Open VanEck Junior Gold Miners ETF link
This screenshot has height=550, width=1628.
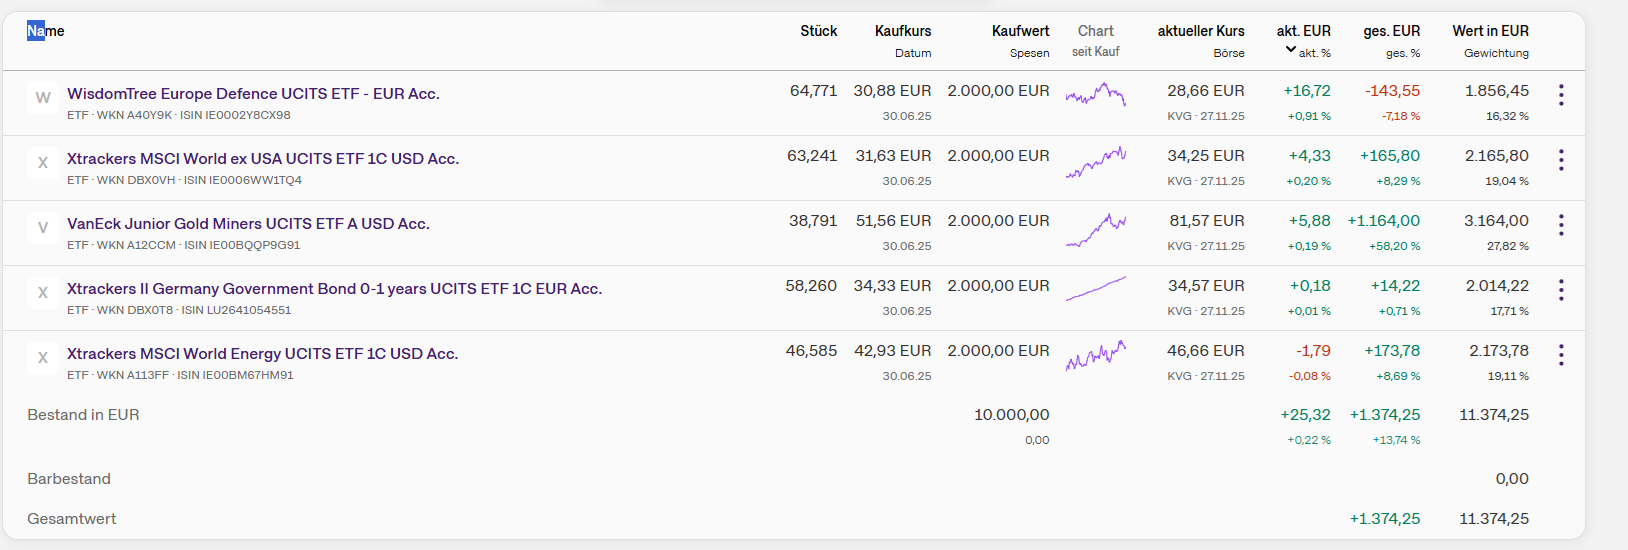pos(248,224)
